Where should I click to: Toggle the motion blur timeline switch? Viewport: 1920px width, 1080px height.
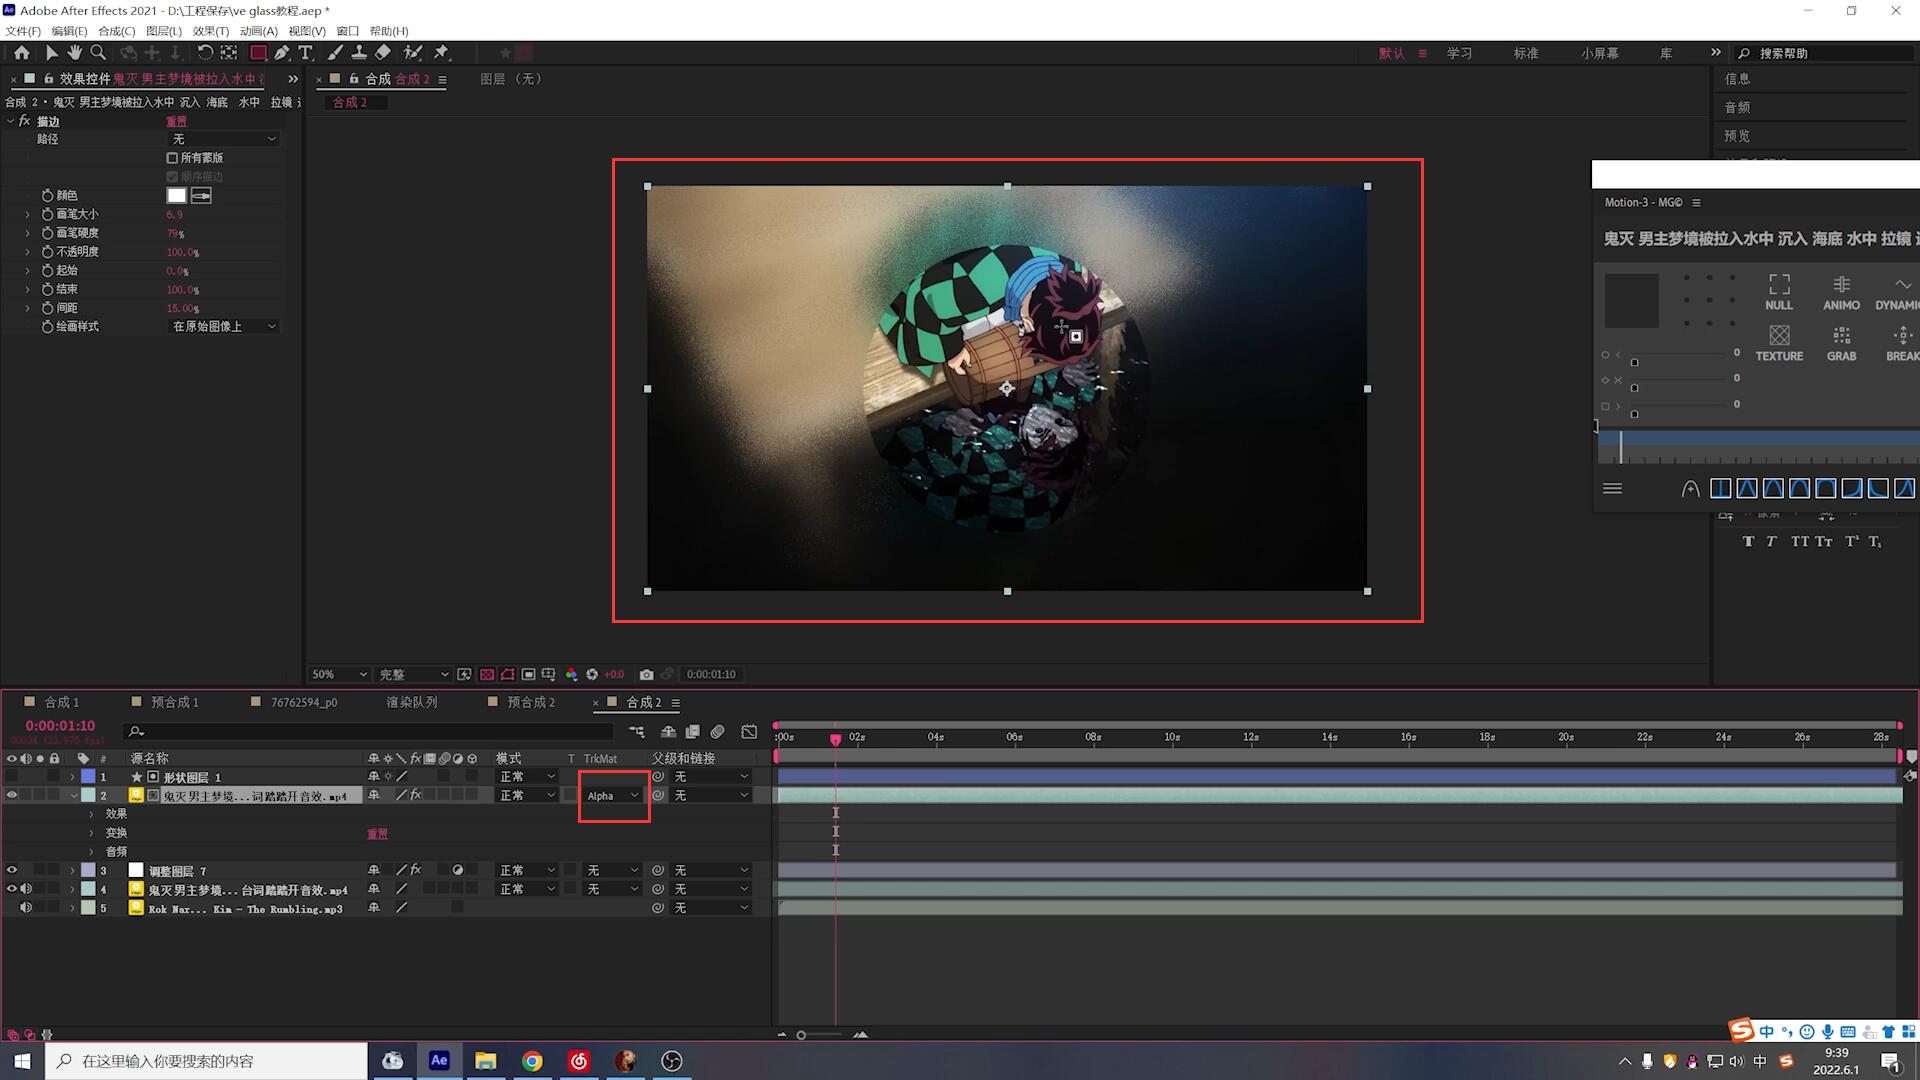(x=717, y=733)
